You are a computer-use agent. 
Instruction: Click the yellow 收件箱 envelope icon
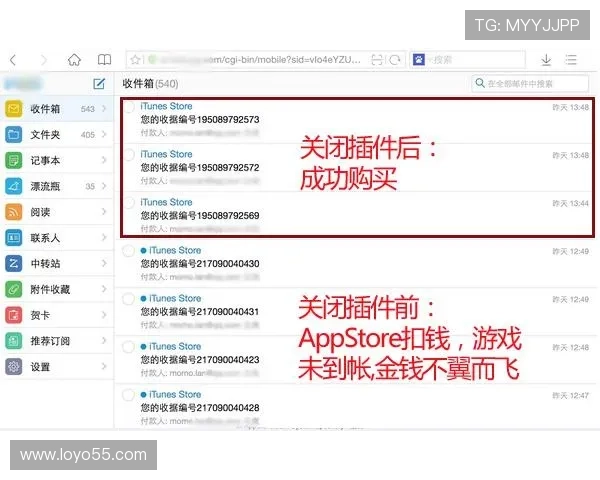(x=14, y=109)
